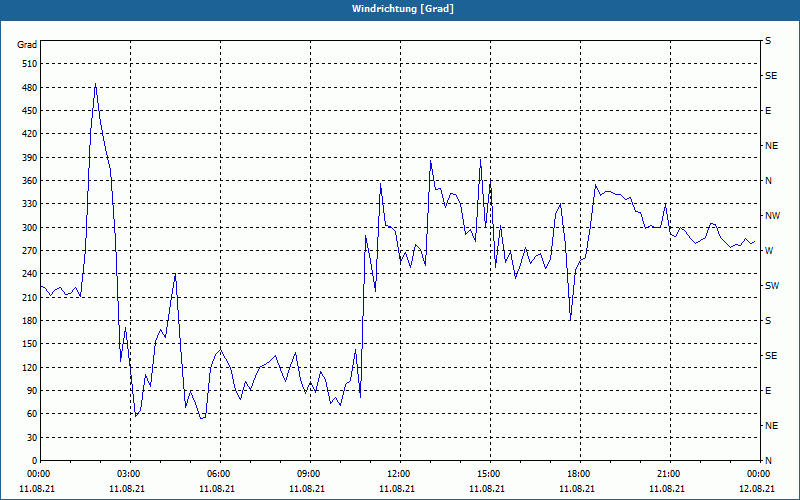Select the "Grad" y-axis unit label

point(27,45)
